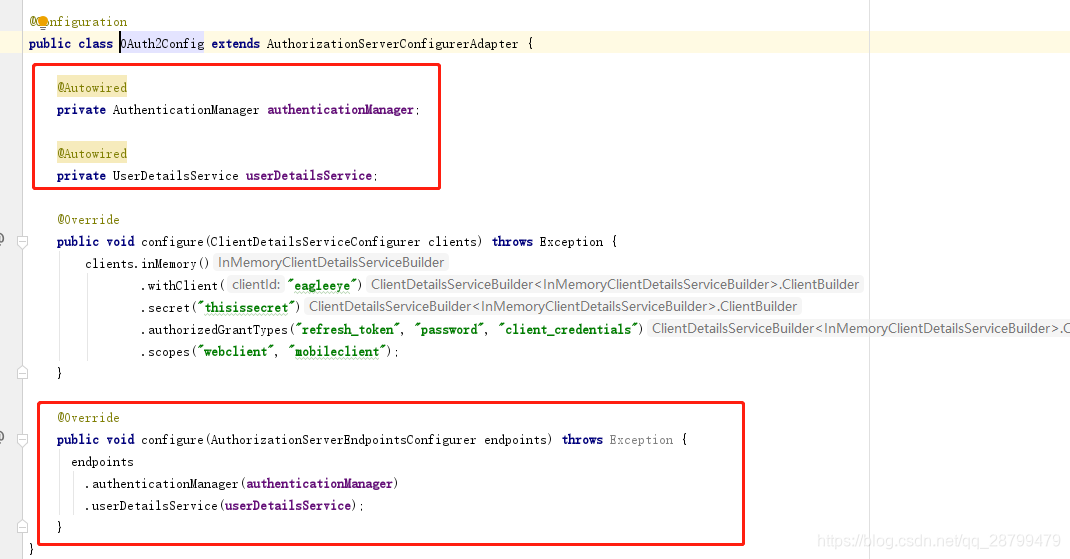Viewport: 1070px width, 559px height.
Task: Click the extends keyword
Action: [235, 44]
